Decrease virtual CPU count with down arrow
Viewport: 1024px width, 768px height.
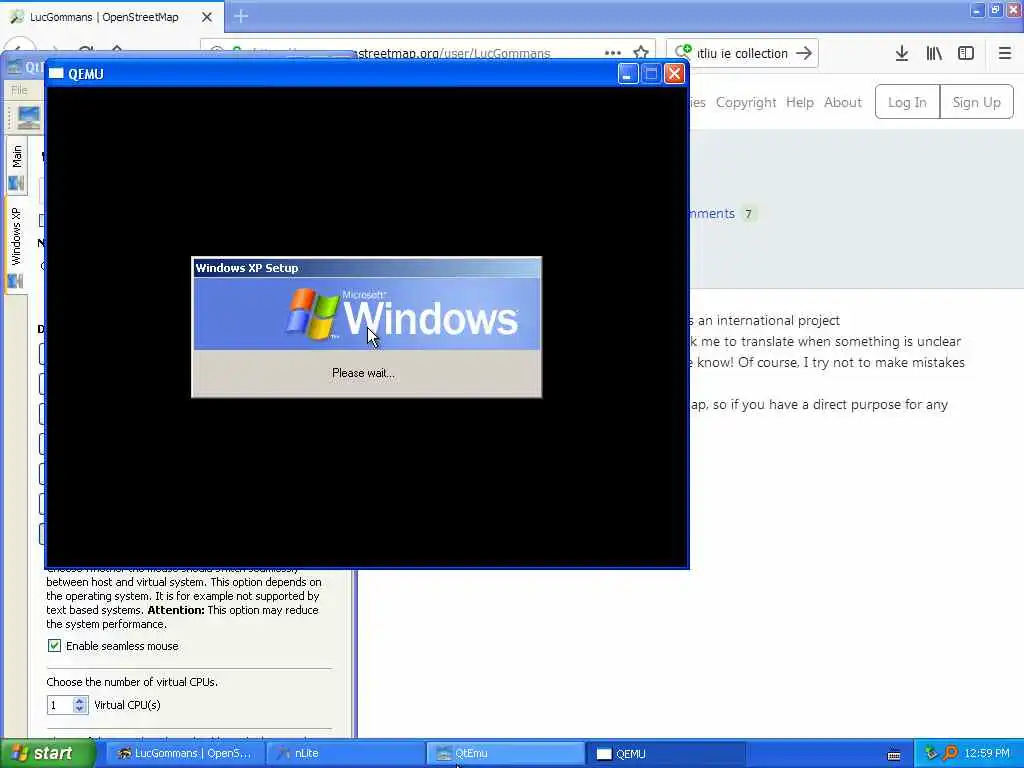(80, 709)
